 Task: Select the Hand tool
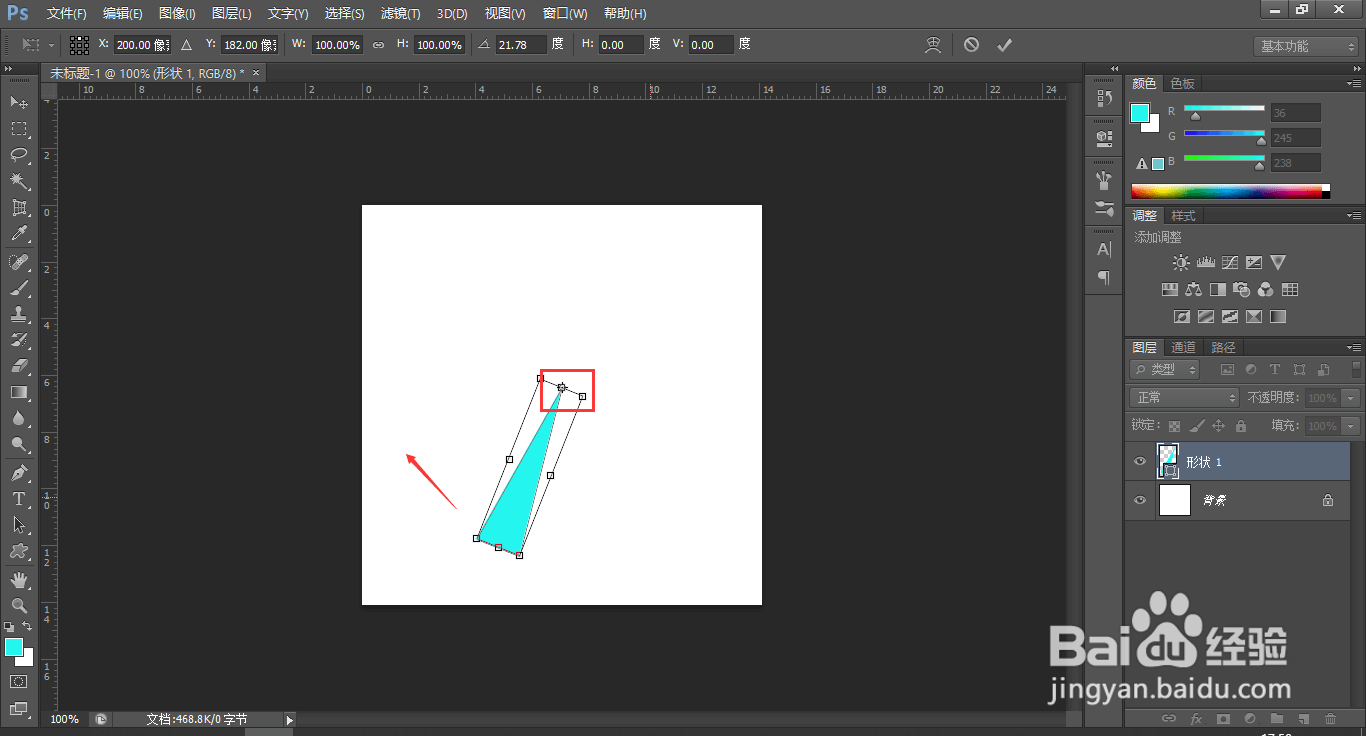coord(18,579)
